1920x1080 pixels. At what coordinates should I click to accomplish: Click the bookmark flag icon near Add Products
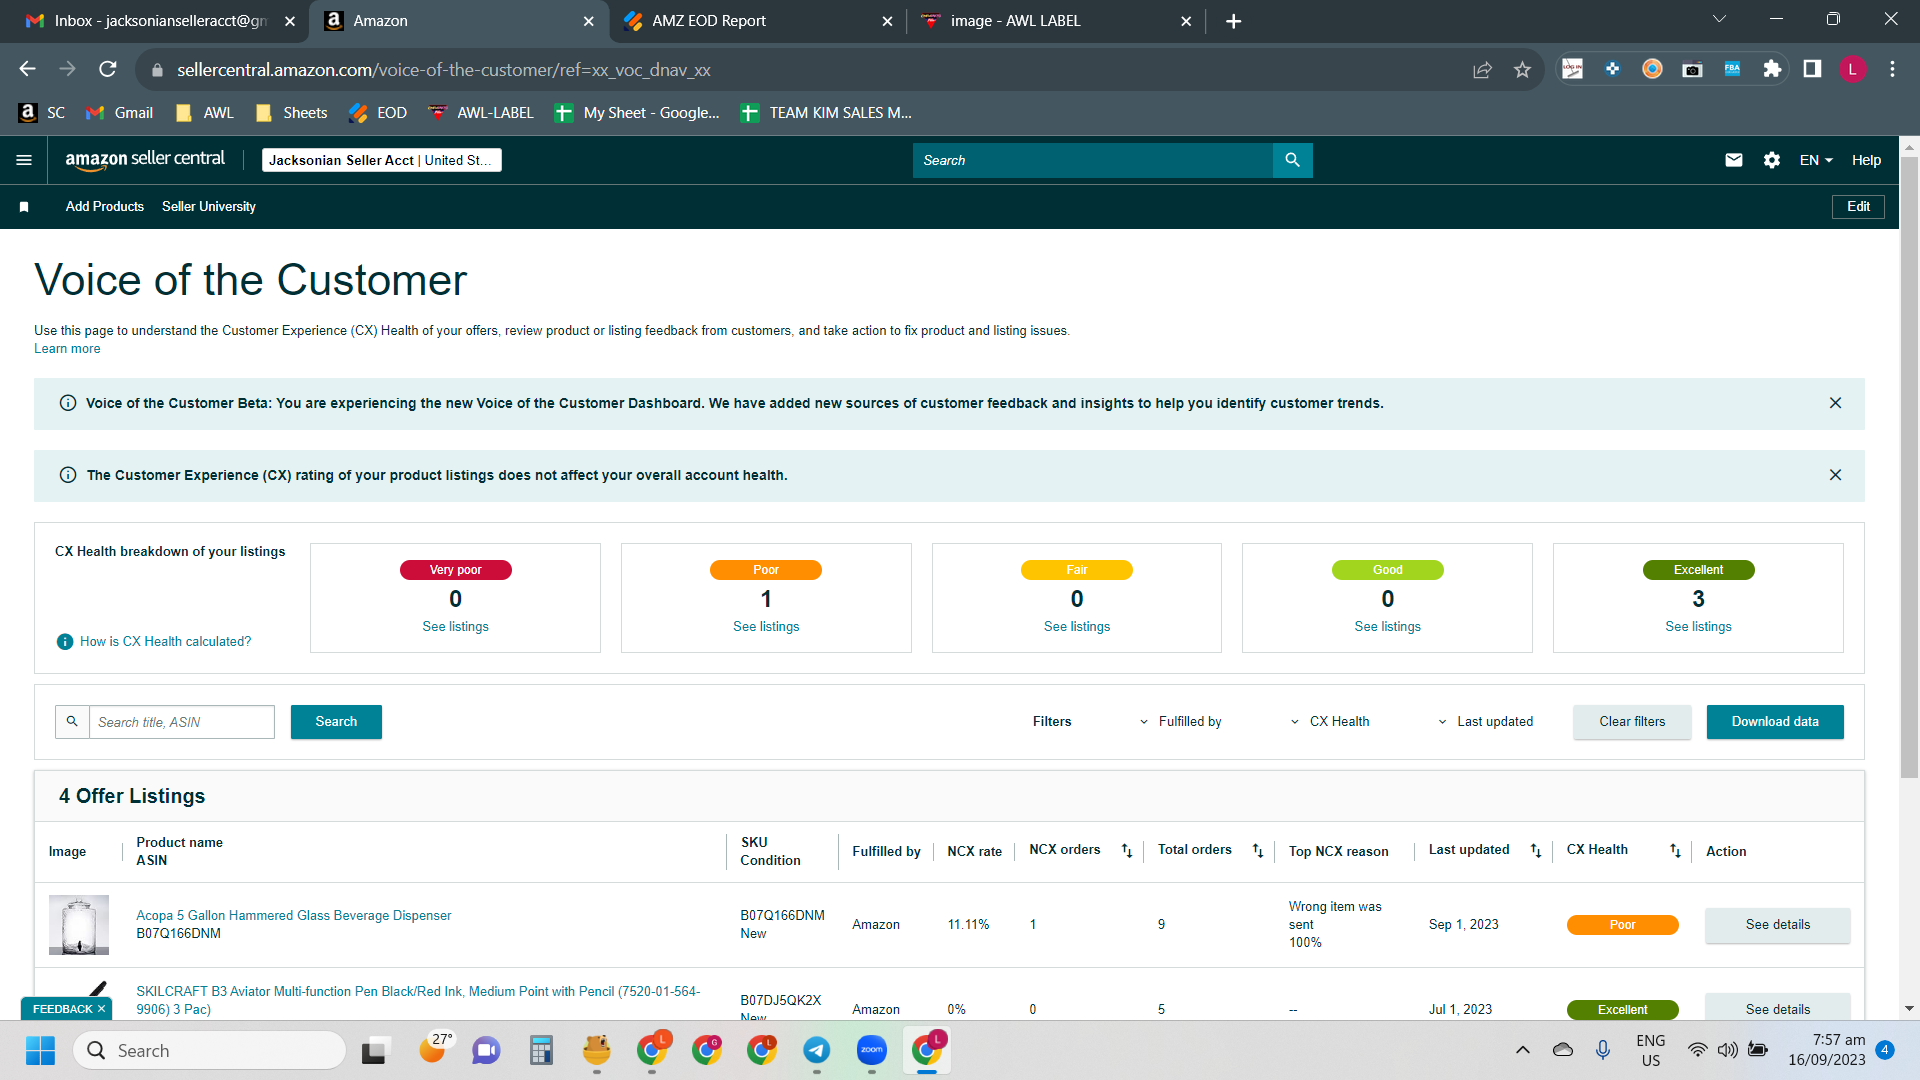click(x=24, y=207)
